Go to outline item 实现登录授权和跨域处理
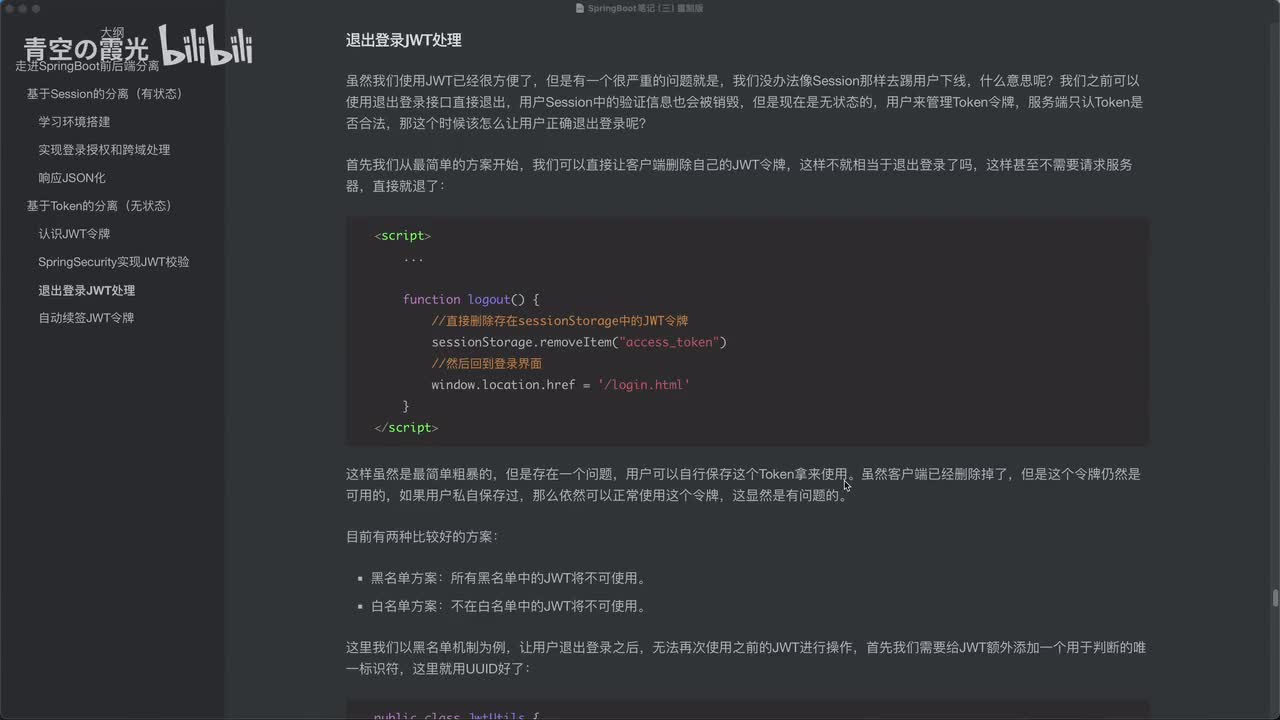The image size is (1280, 720). 104,150
